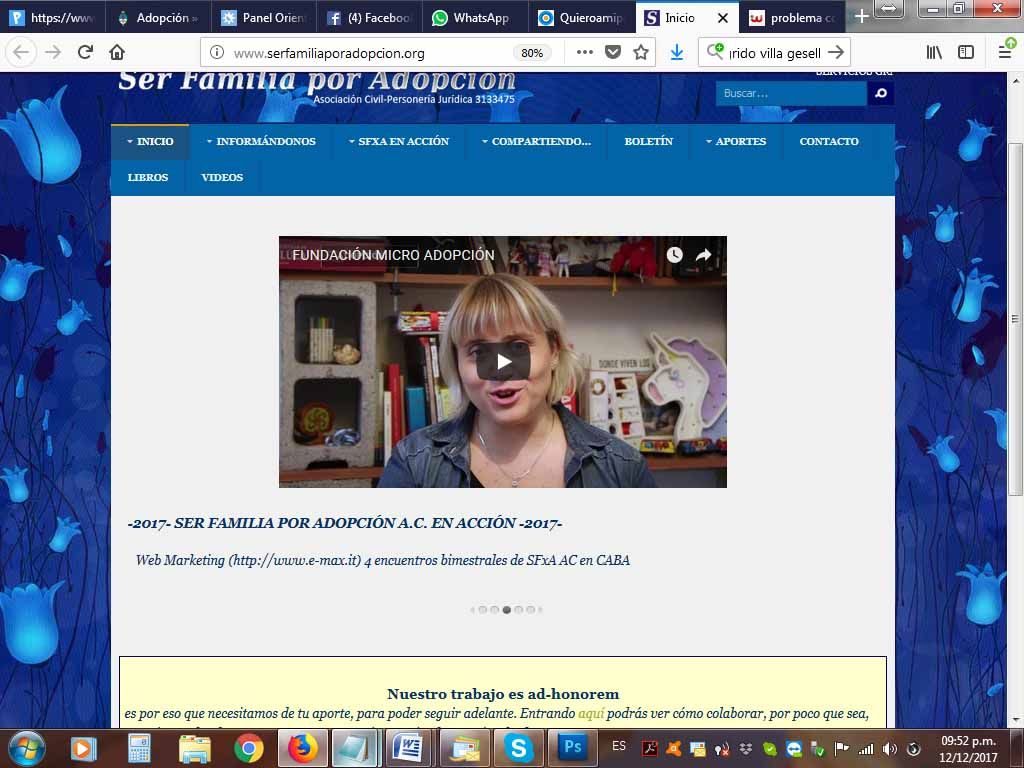Click the 'Nuestro trabajo es ad-honorem' heading
The width and height of the screenshot is (1024, 768).
pyautogui.click(x=503, y=694)
